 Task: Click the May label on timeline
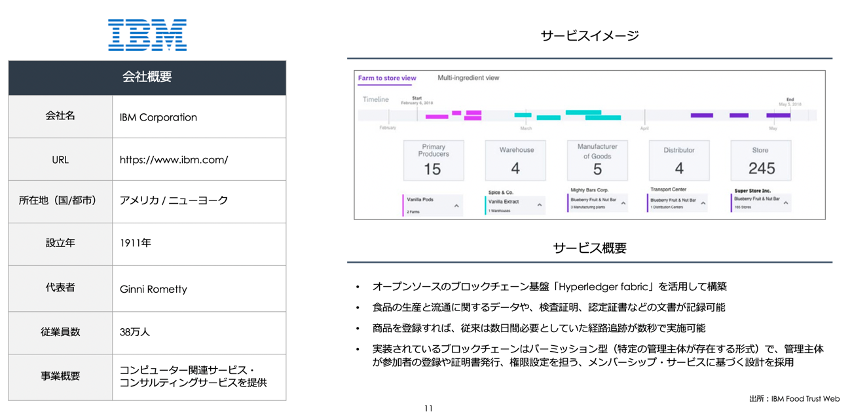(x=772, y=129)
